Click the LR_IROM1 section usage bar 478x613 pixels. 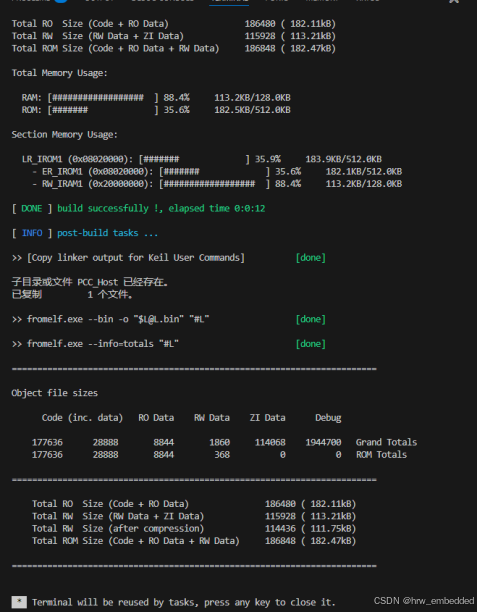[195, 159]
